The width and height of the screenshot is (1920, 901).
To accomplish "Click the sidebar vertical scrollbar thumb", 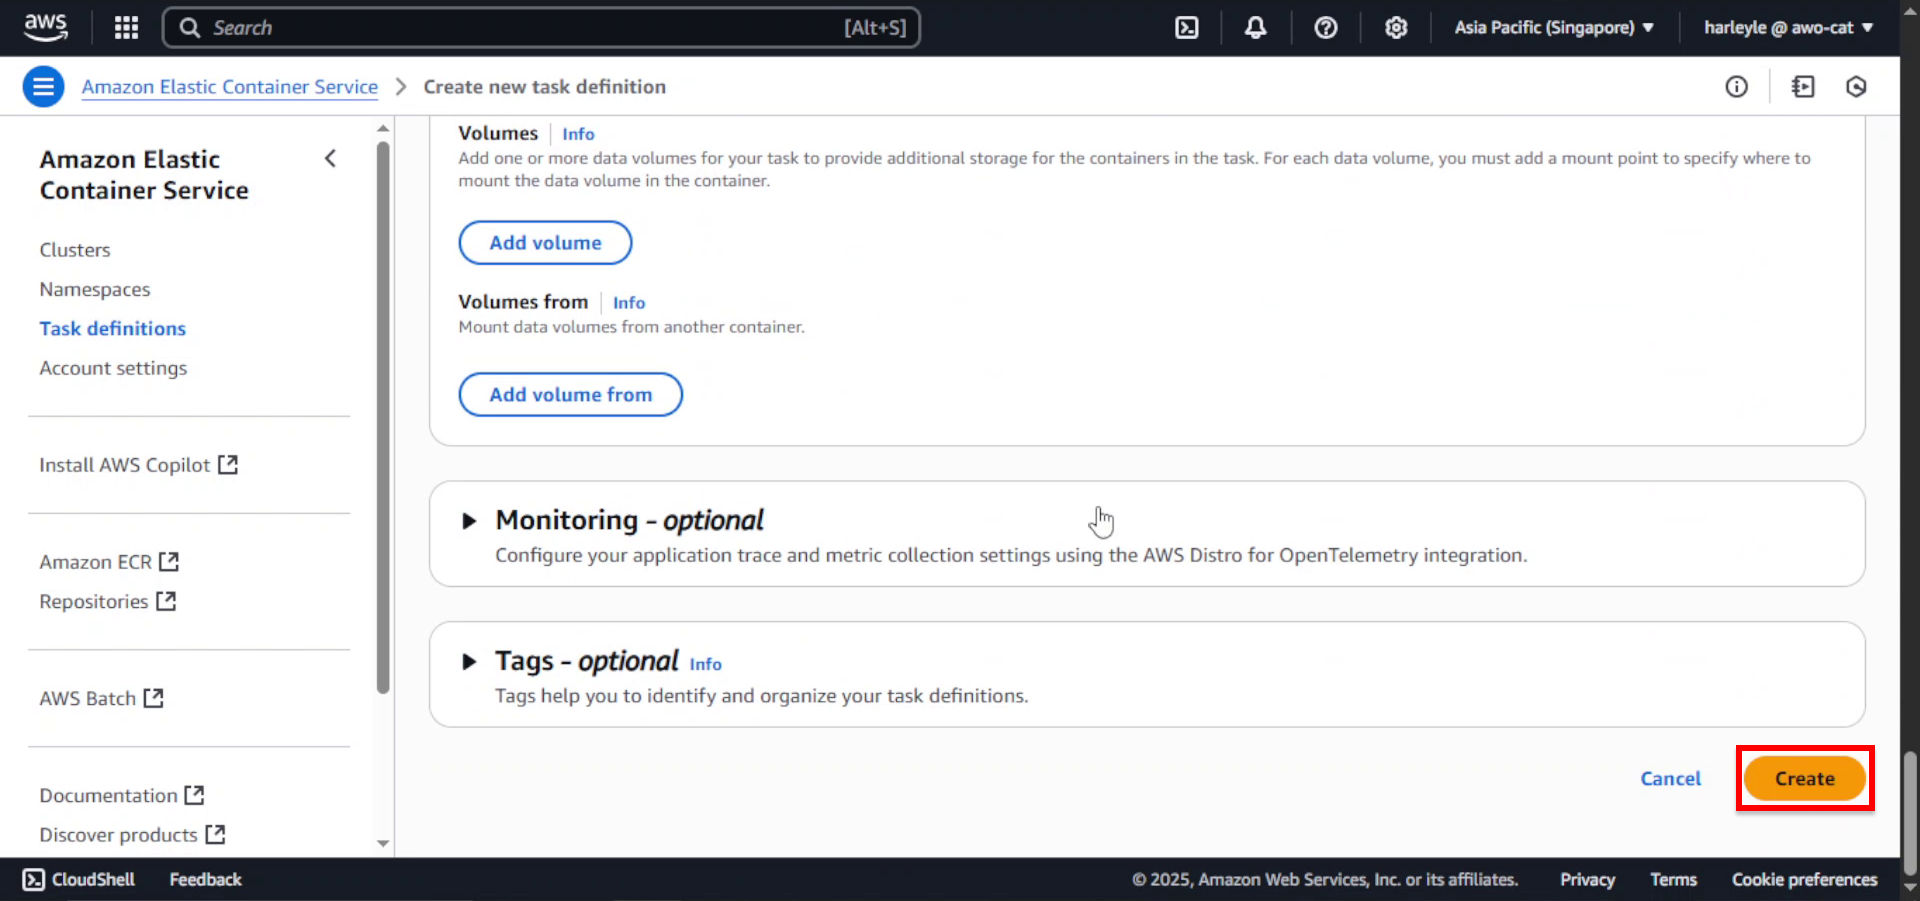I will pos(383,417).
